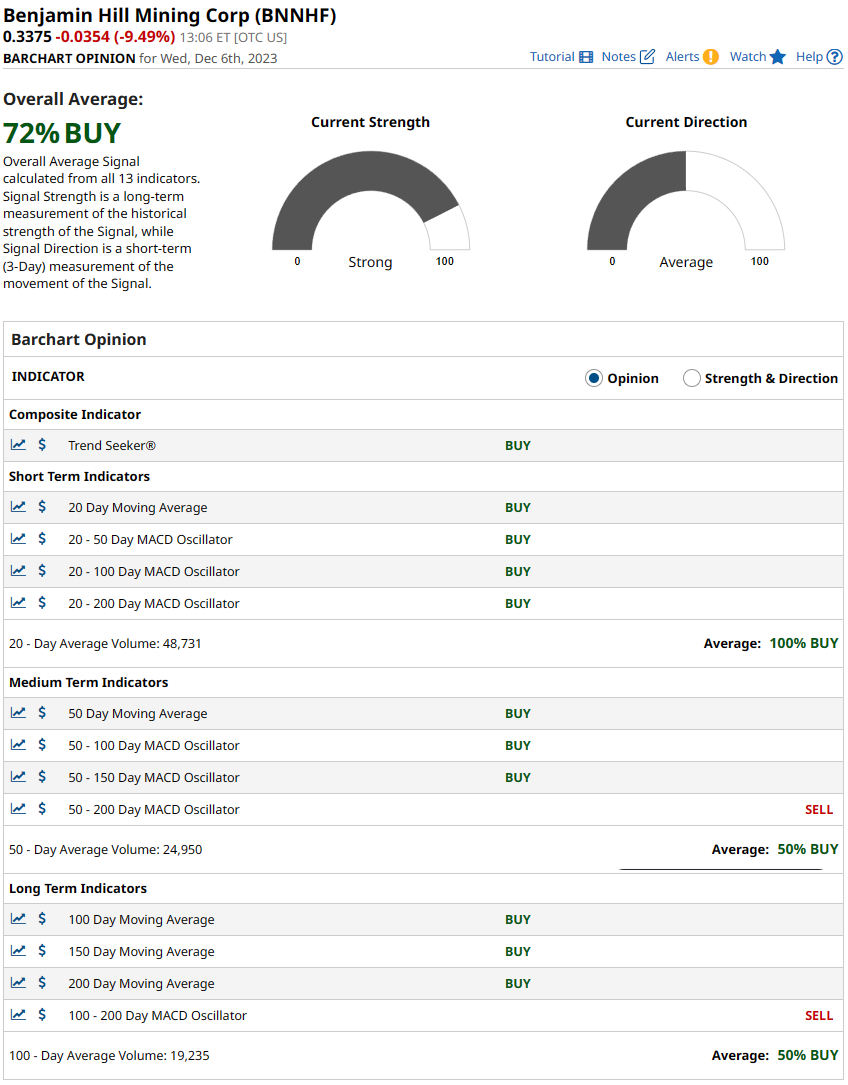Image resolution: width=848 pixels, height=1085 pixels.
Task: Click the Tutorial film icon
Action: pos(586,57)
